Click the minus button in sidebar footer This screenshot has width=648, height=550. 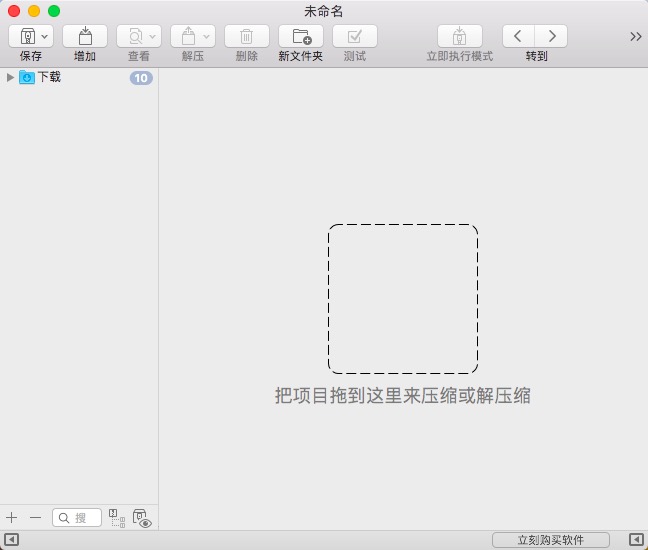[x=35, y=517]
